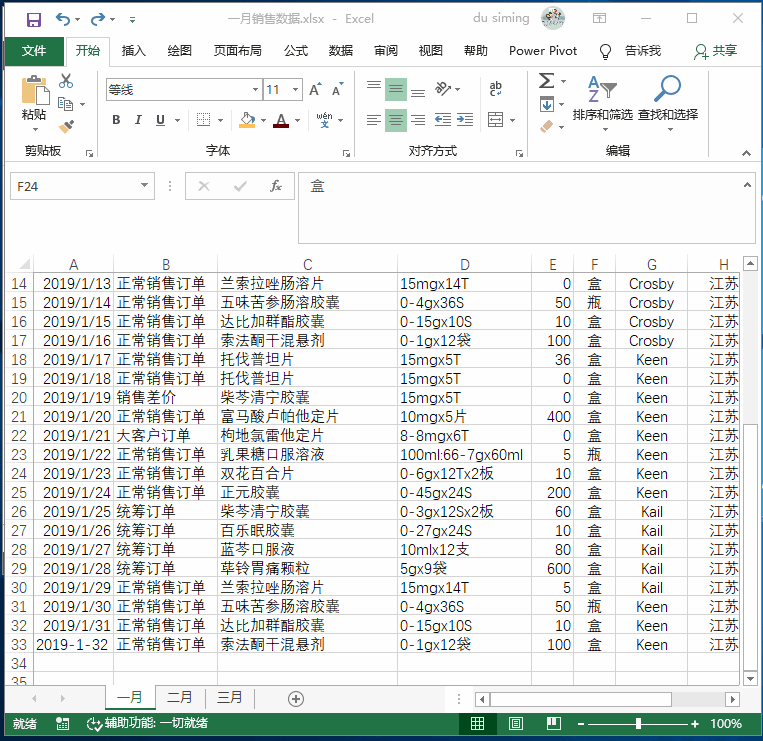Click the Format Painter brush icon
This screenshot has height=741, width=763.
(x=66, y=127)
